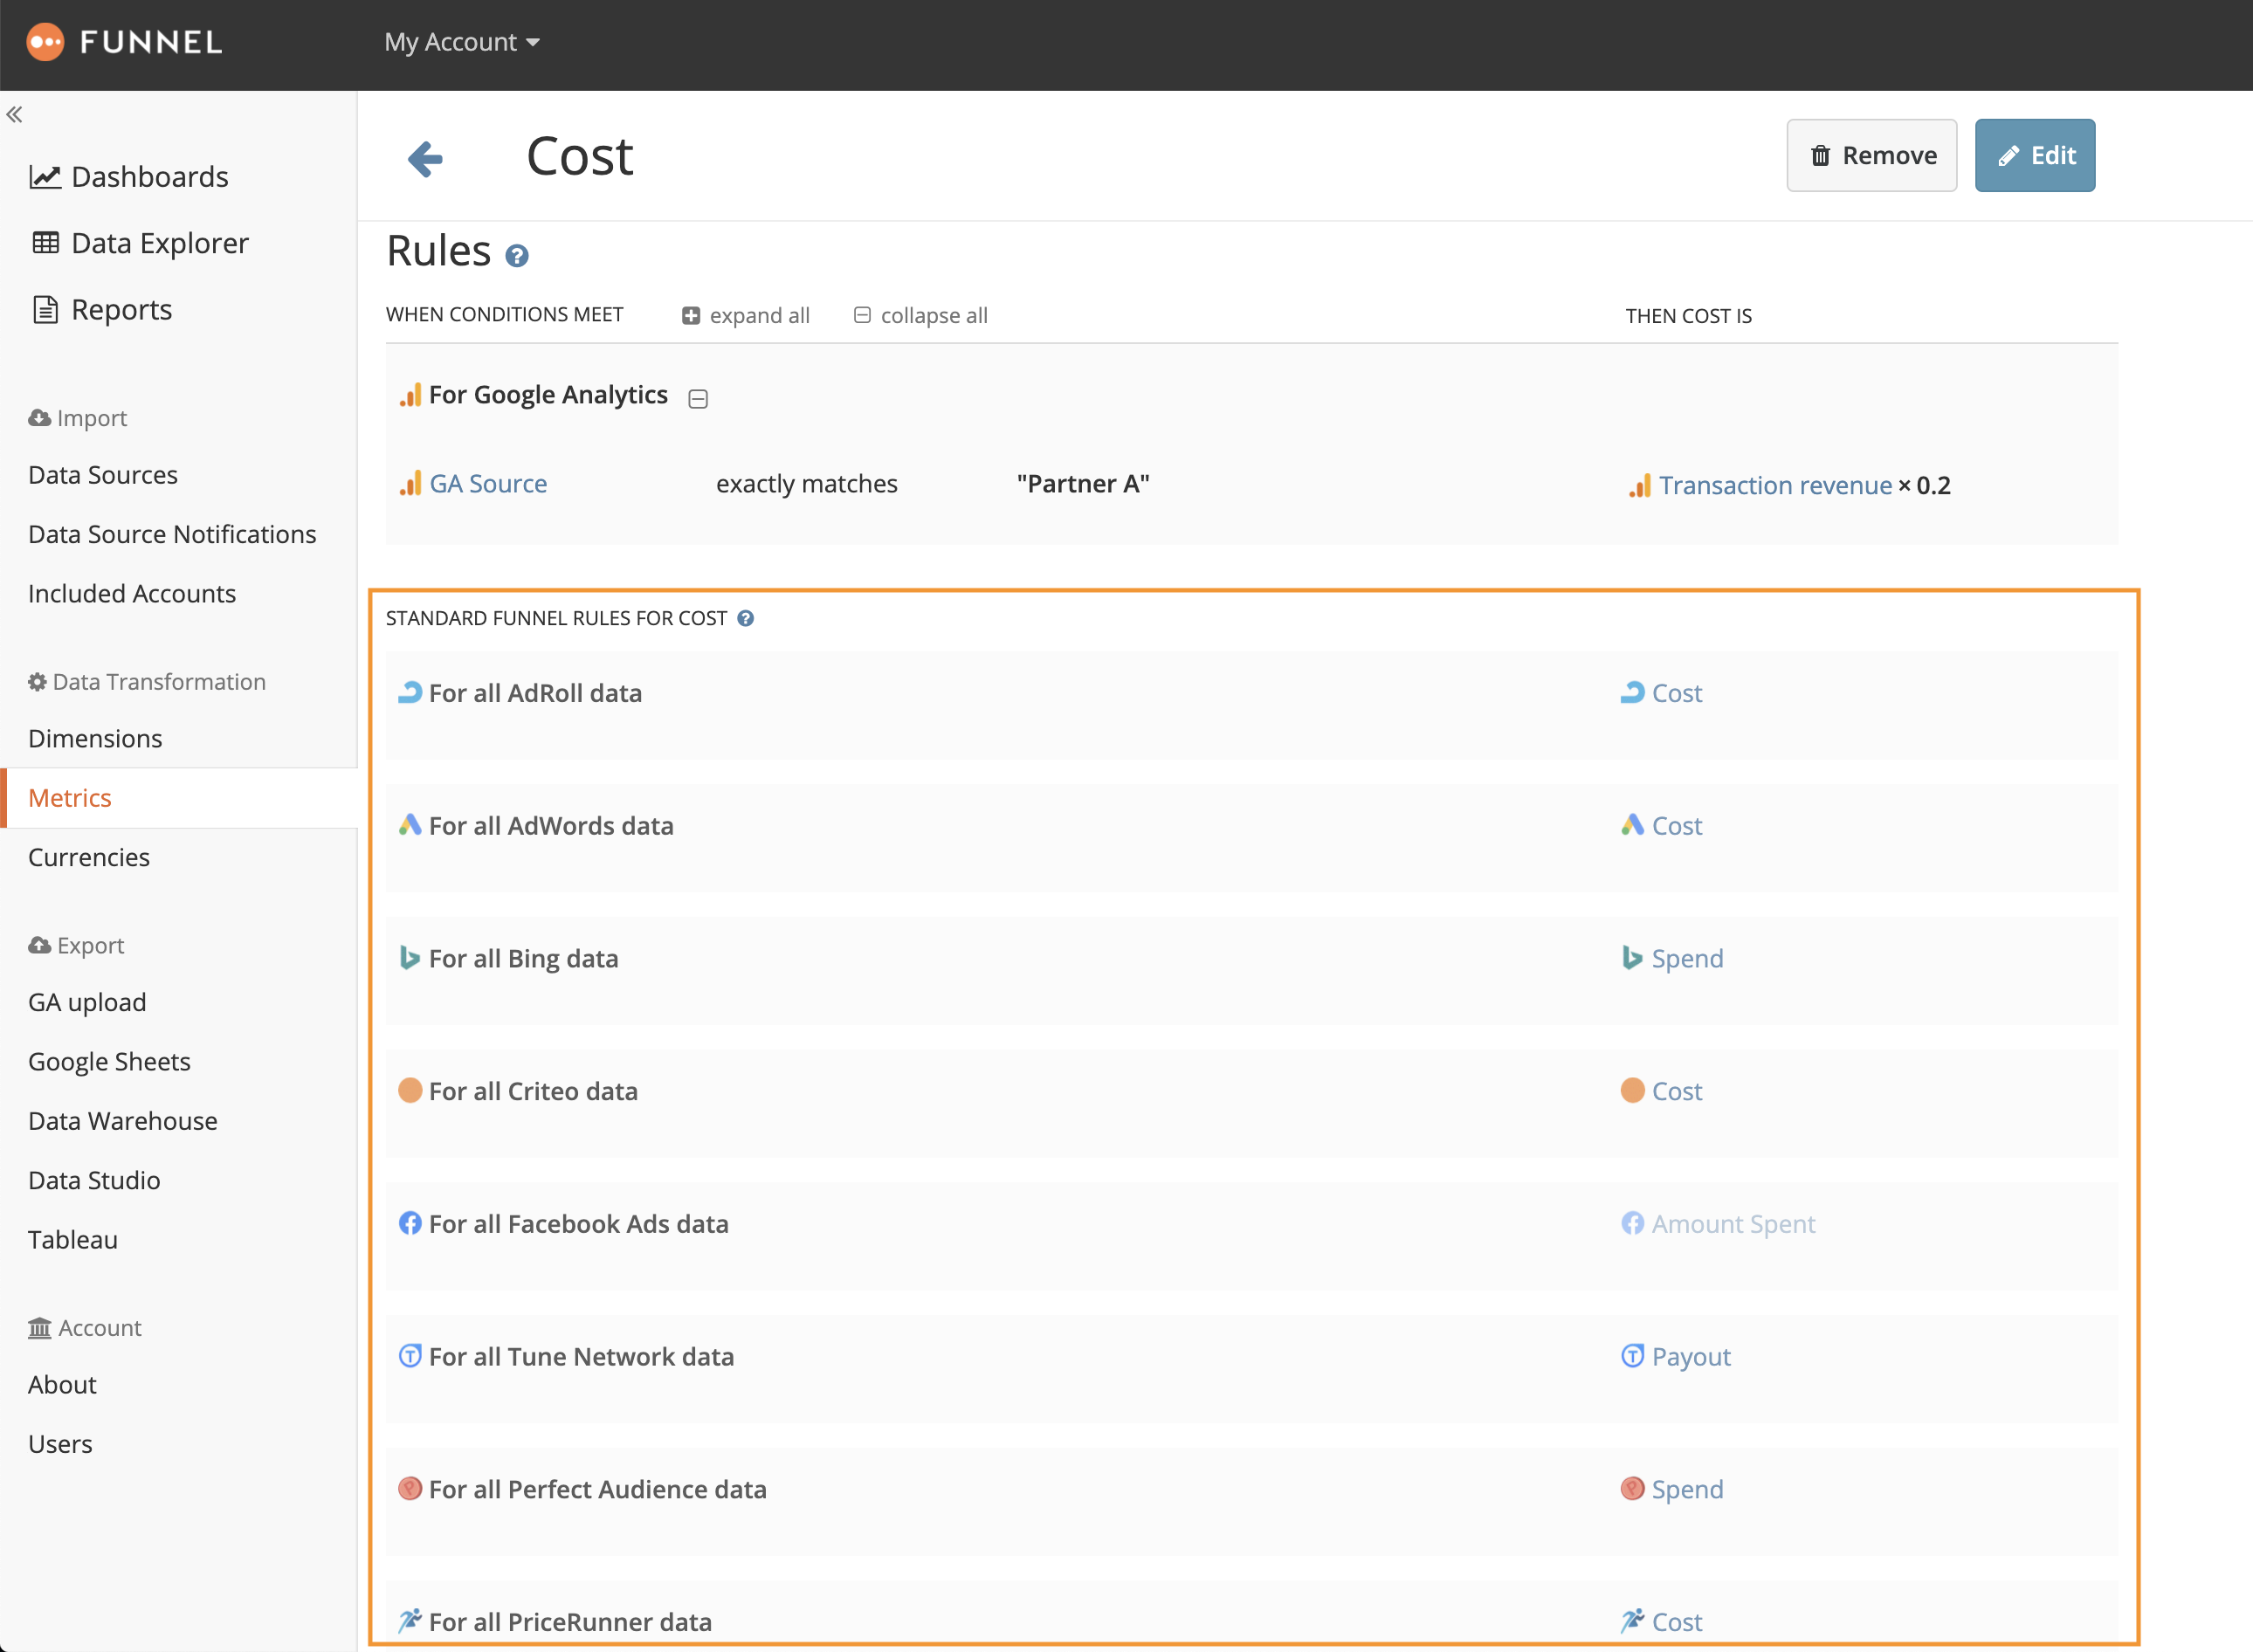Go to Data Sources
The image size is (2253, 1652).
(x=103, y=475)
